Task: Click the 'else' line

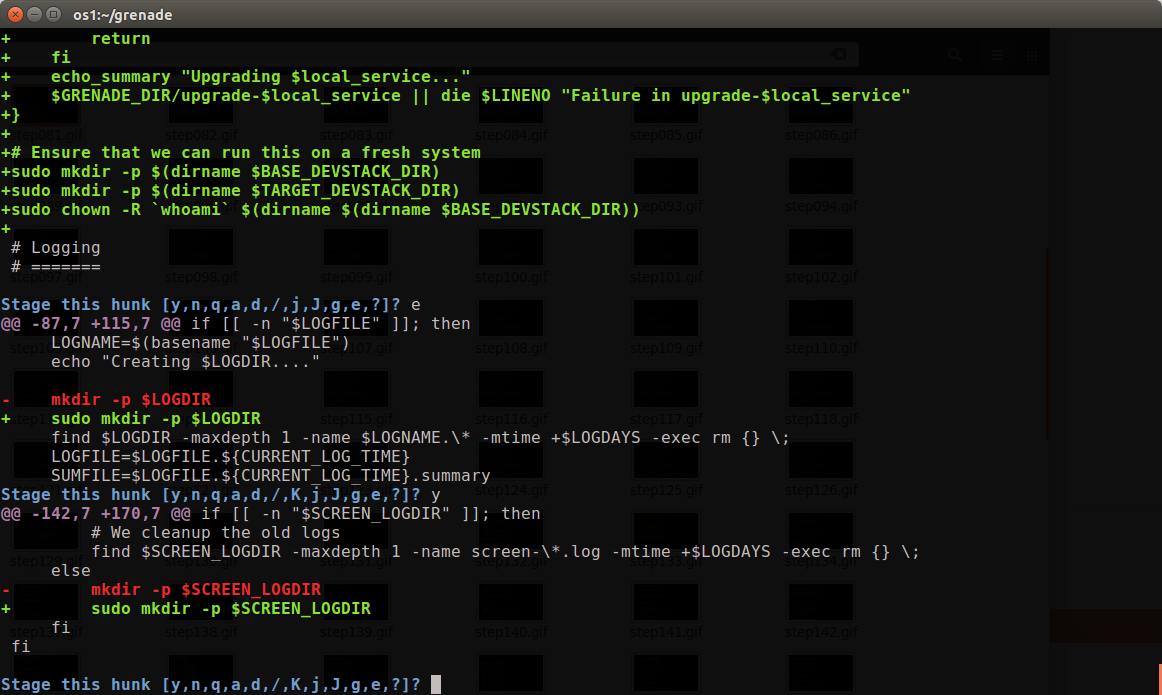Action: coord(70,571)
